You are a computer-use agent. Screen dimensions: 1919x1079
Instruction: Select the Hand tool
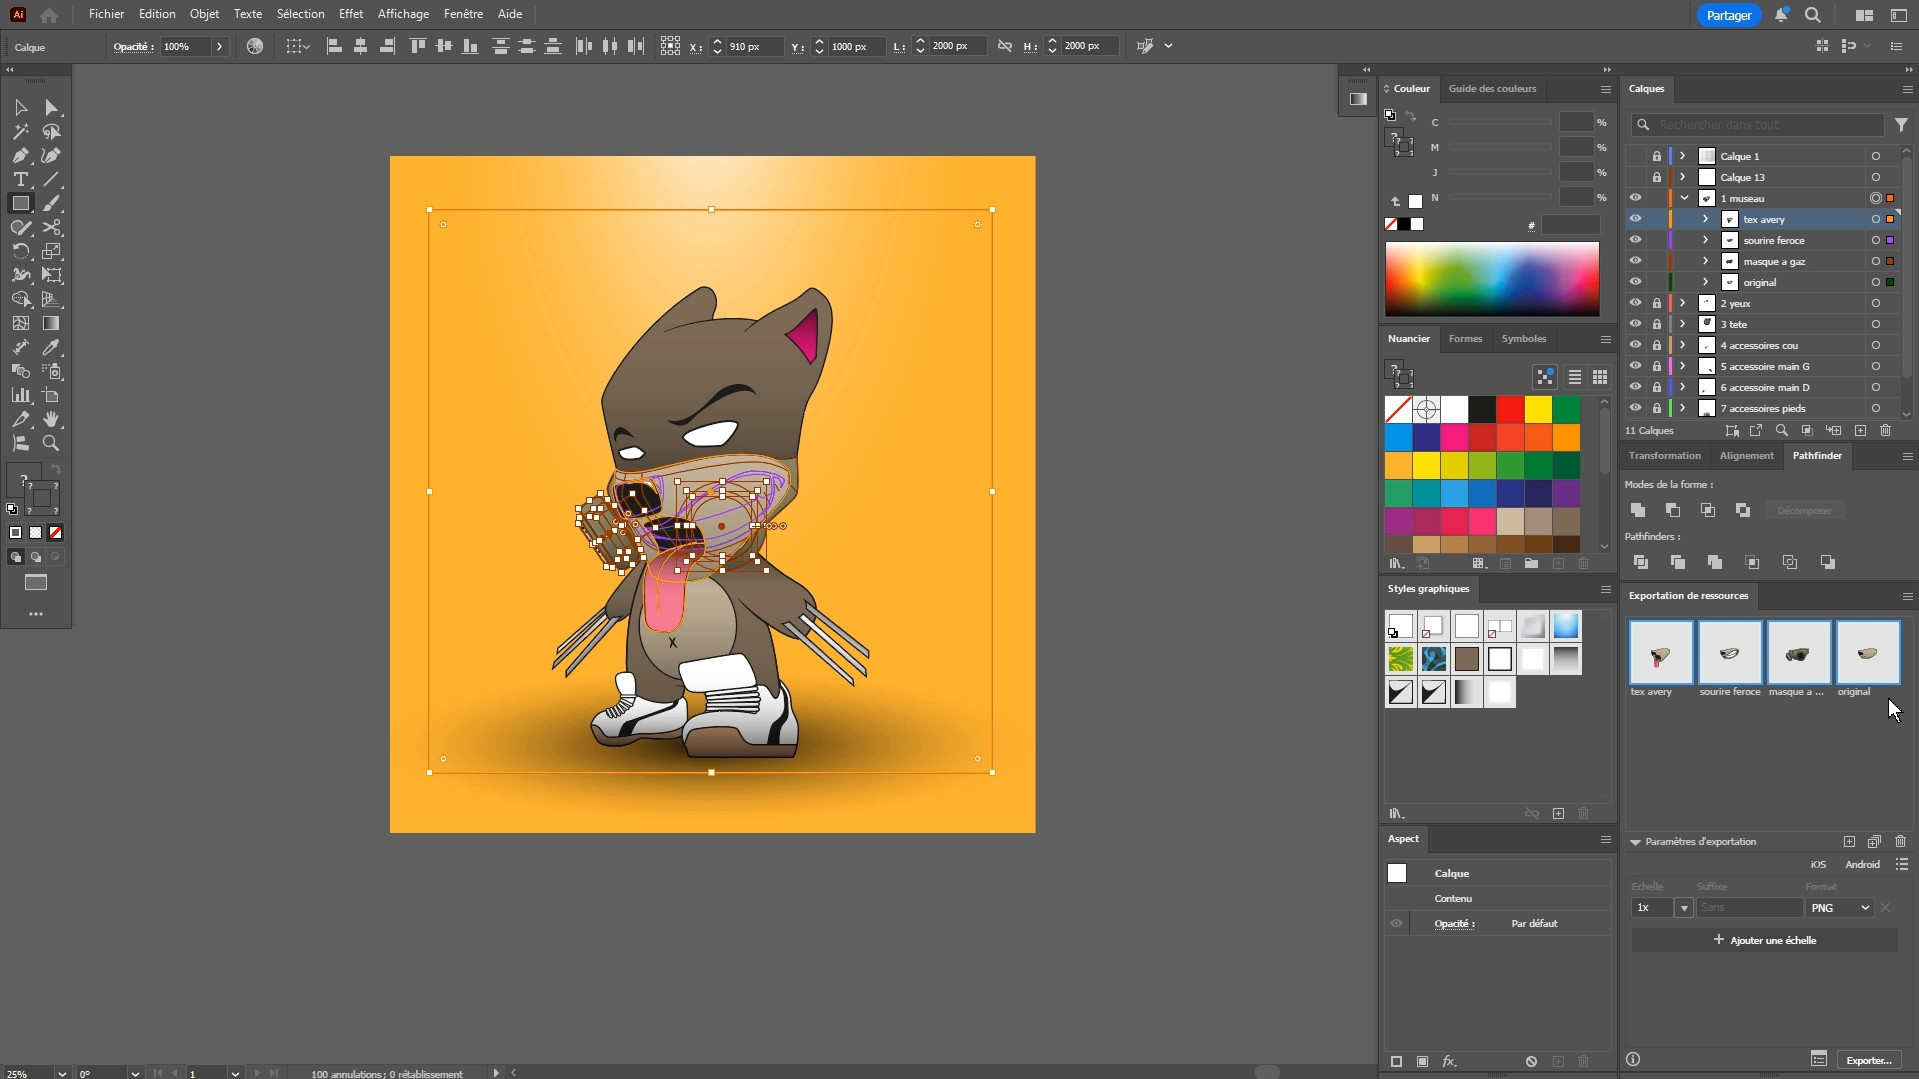point(52,419)
